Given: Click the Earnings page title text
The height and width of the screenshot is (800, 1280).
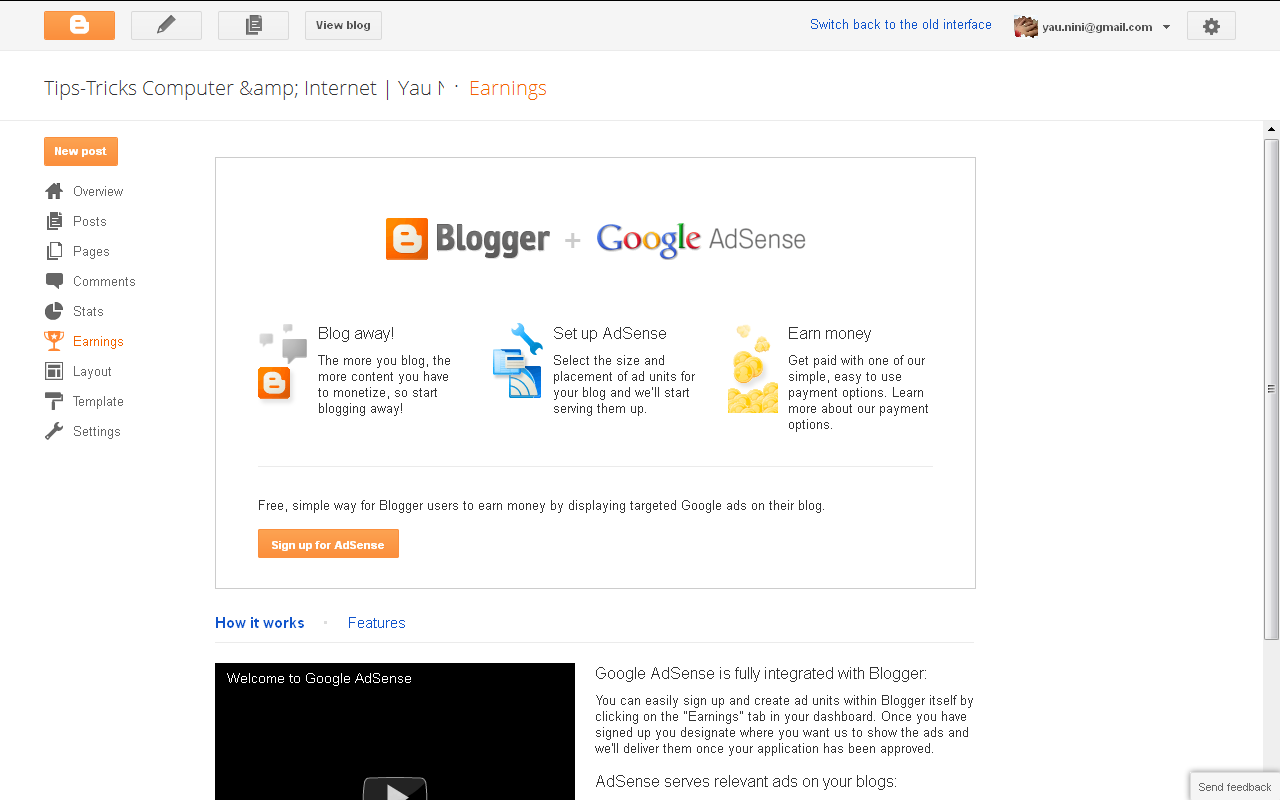Looking at the screenshot, I should coord(508,88).
